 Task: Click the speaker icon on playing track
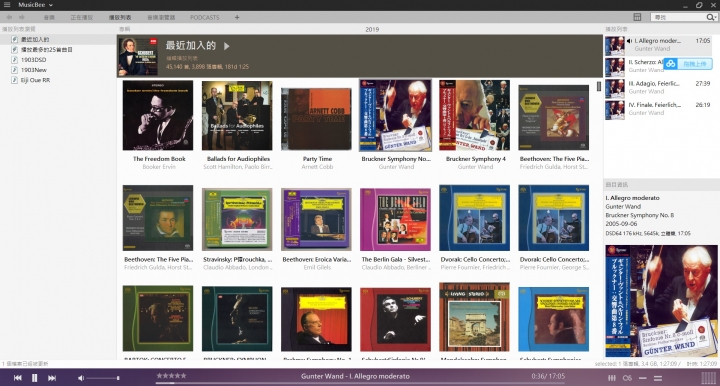629,41
